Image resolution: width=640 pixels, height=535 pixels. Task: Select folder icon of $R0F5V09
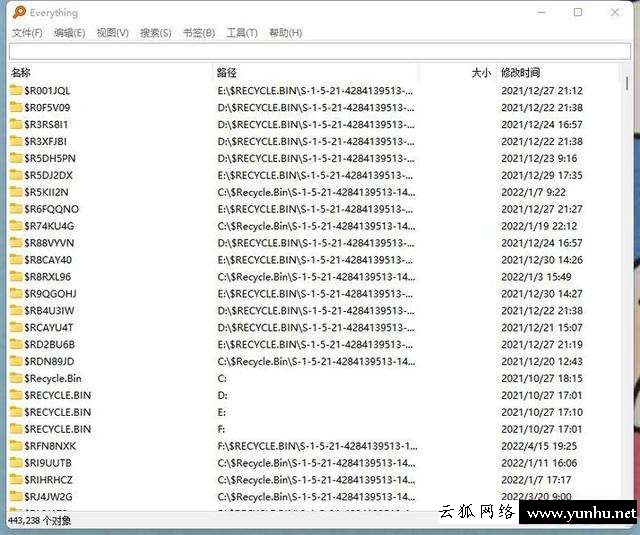16,107
